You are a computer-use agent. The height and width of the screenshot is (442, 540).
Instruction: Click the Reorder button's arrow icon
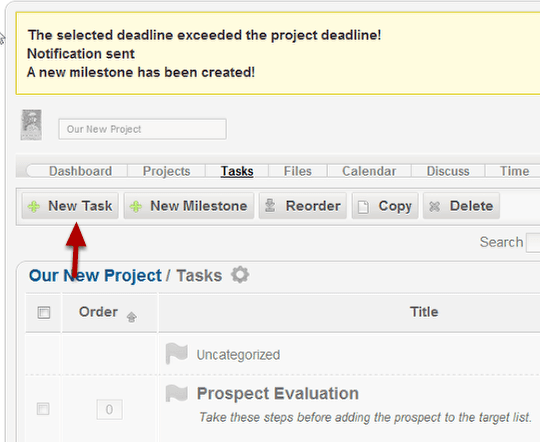[270, 206]
